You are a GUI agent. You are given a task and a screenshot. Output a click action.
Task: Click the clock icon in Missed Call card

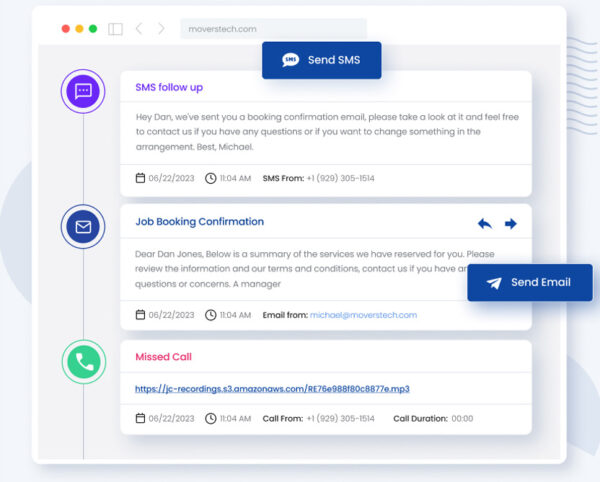click(210, 418)
